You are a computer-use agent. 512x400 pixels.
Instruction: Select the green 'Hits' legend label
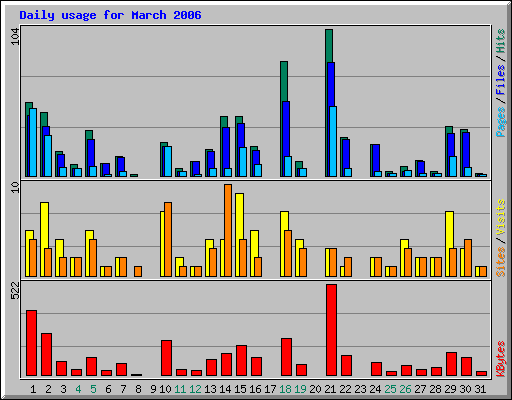coord(501,41)
